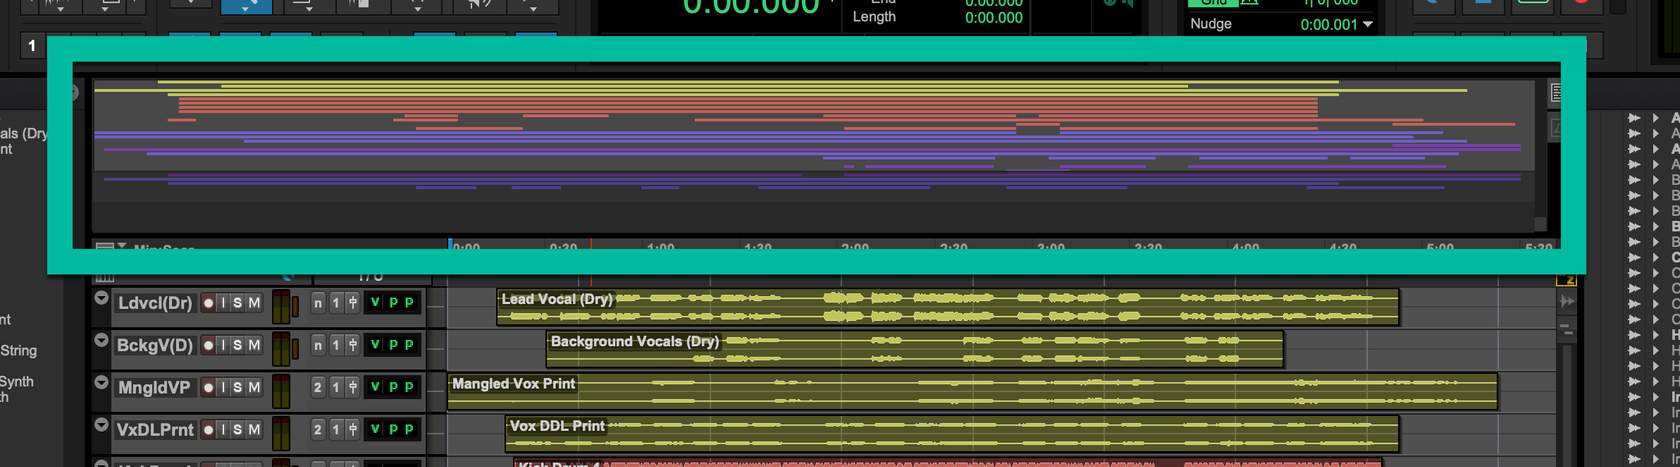Click the playlist 'n' selector on BckgV(D)

(x=318, y=345)
